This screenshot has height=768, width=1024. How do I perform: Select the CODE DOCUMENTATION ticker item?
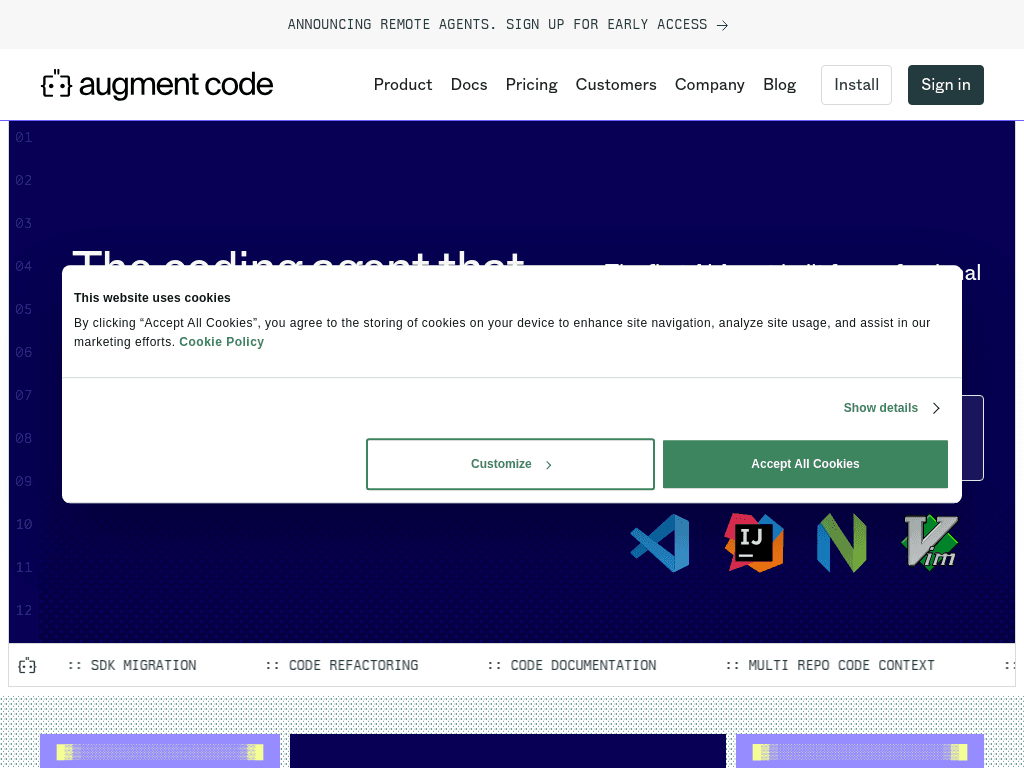point(571,665)
